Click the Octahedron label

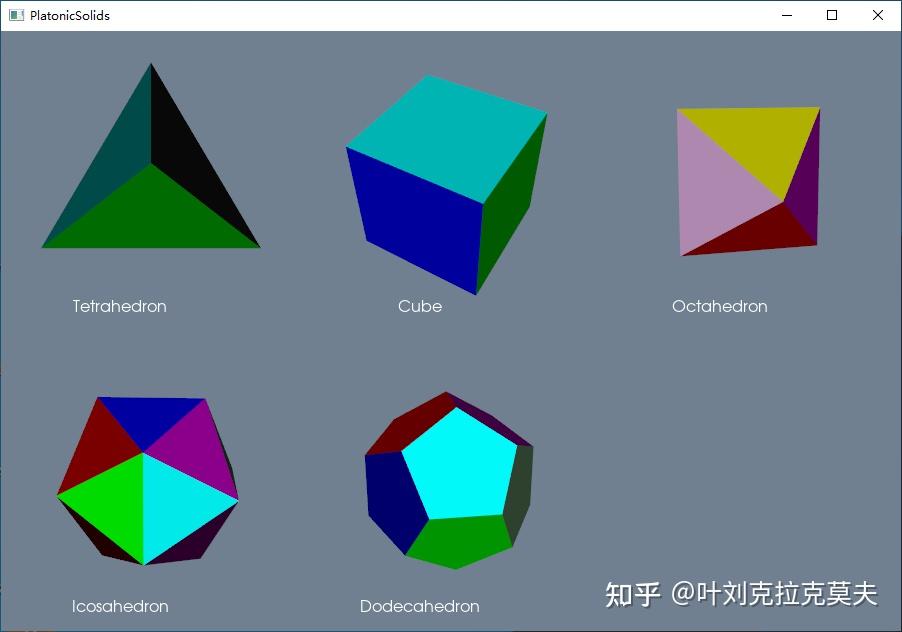point(719,307)
